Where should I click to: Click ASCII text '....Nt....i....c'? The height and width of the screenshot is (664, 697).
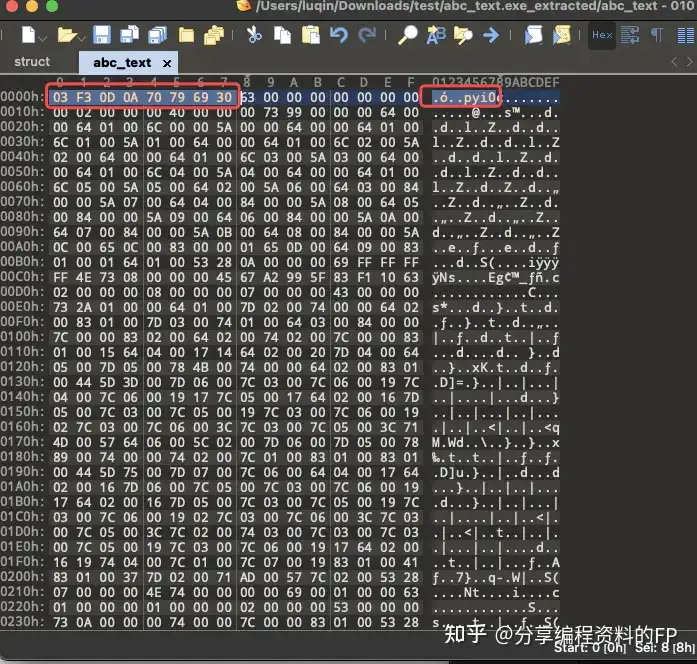point(496,592)
